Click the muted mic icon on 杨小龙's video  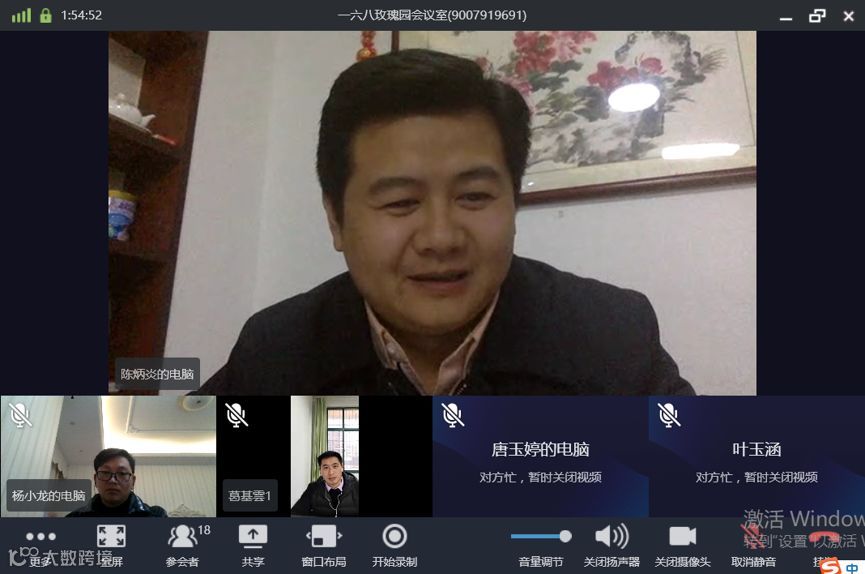pyautogui.click(x=20, y=415)
